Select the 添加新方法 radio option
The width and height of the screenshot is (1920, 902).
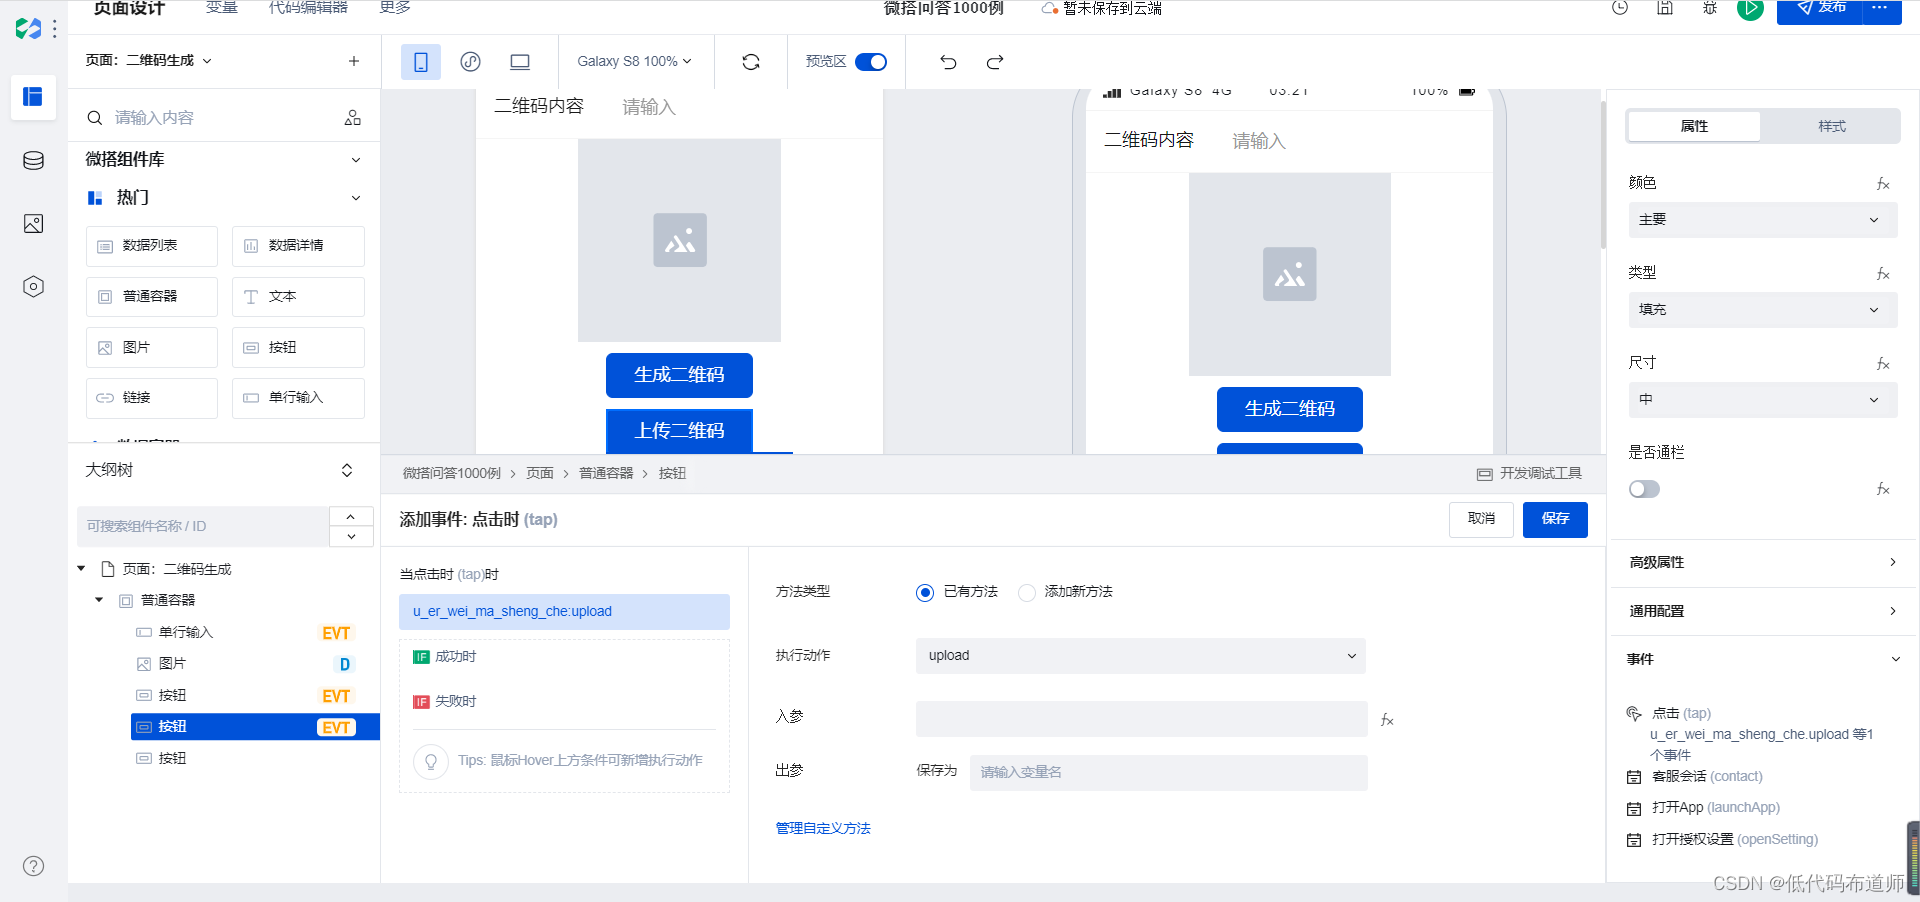point(1027,593)
